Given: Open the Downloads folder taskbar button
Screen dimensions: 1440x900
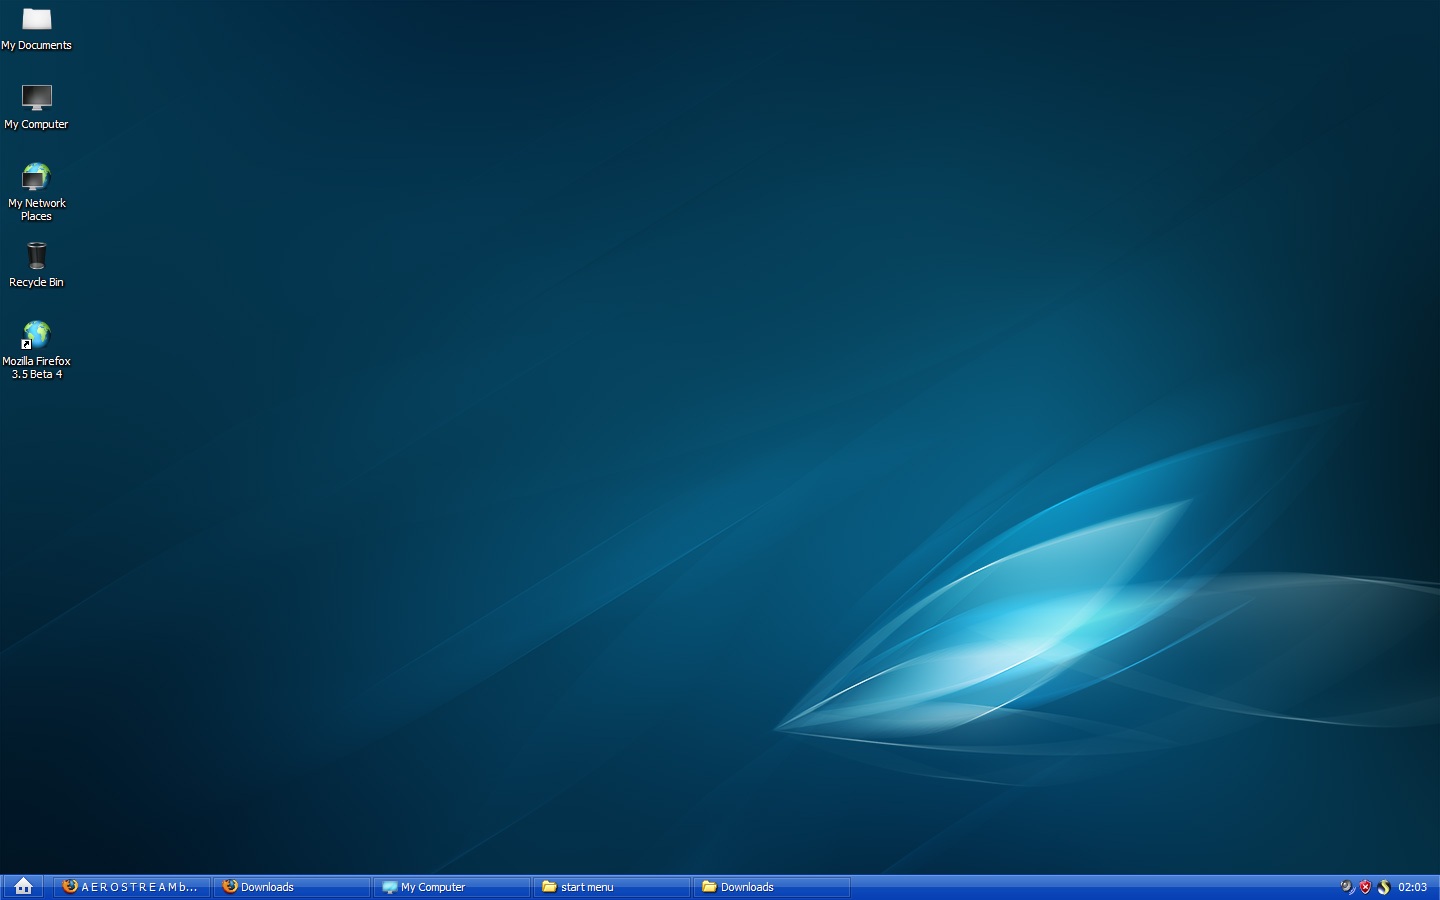Looking at the screenshot, I should pyautogui.click(x=771, y=887).
